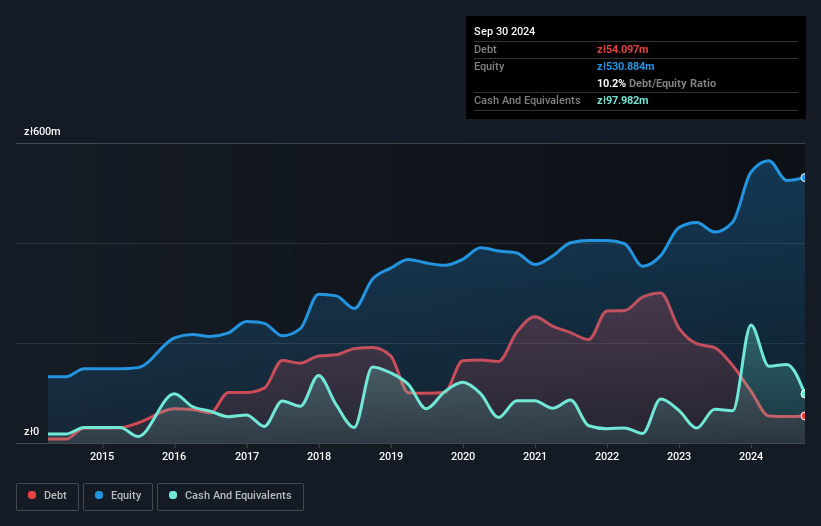821x526 pixels.
Task: Click the red Debt legend dot
Action: [32, 495]
